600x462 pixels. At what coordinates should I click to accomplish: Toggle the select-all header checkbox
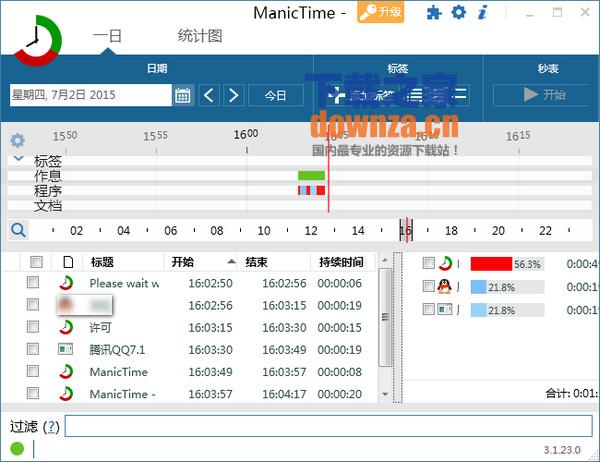click(x=36, y=262)
